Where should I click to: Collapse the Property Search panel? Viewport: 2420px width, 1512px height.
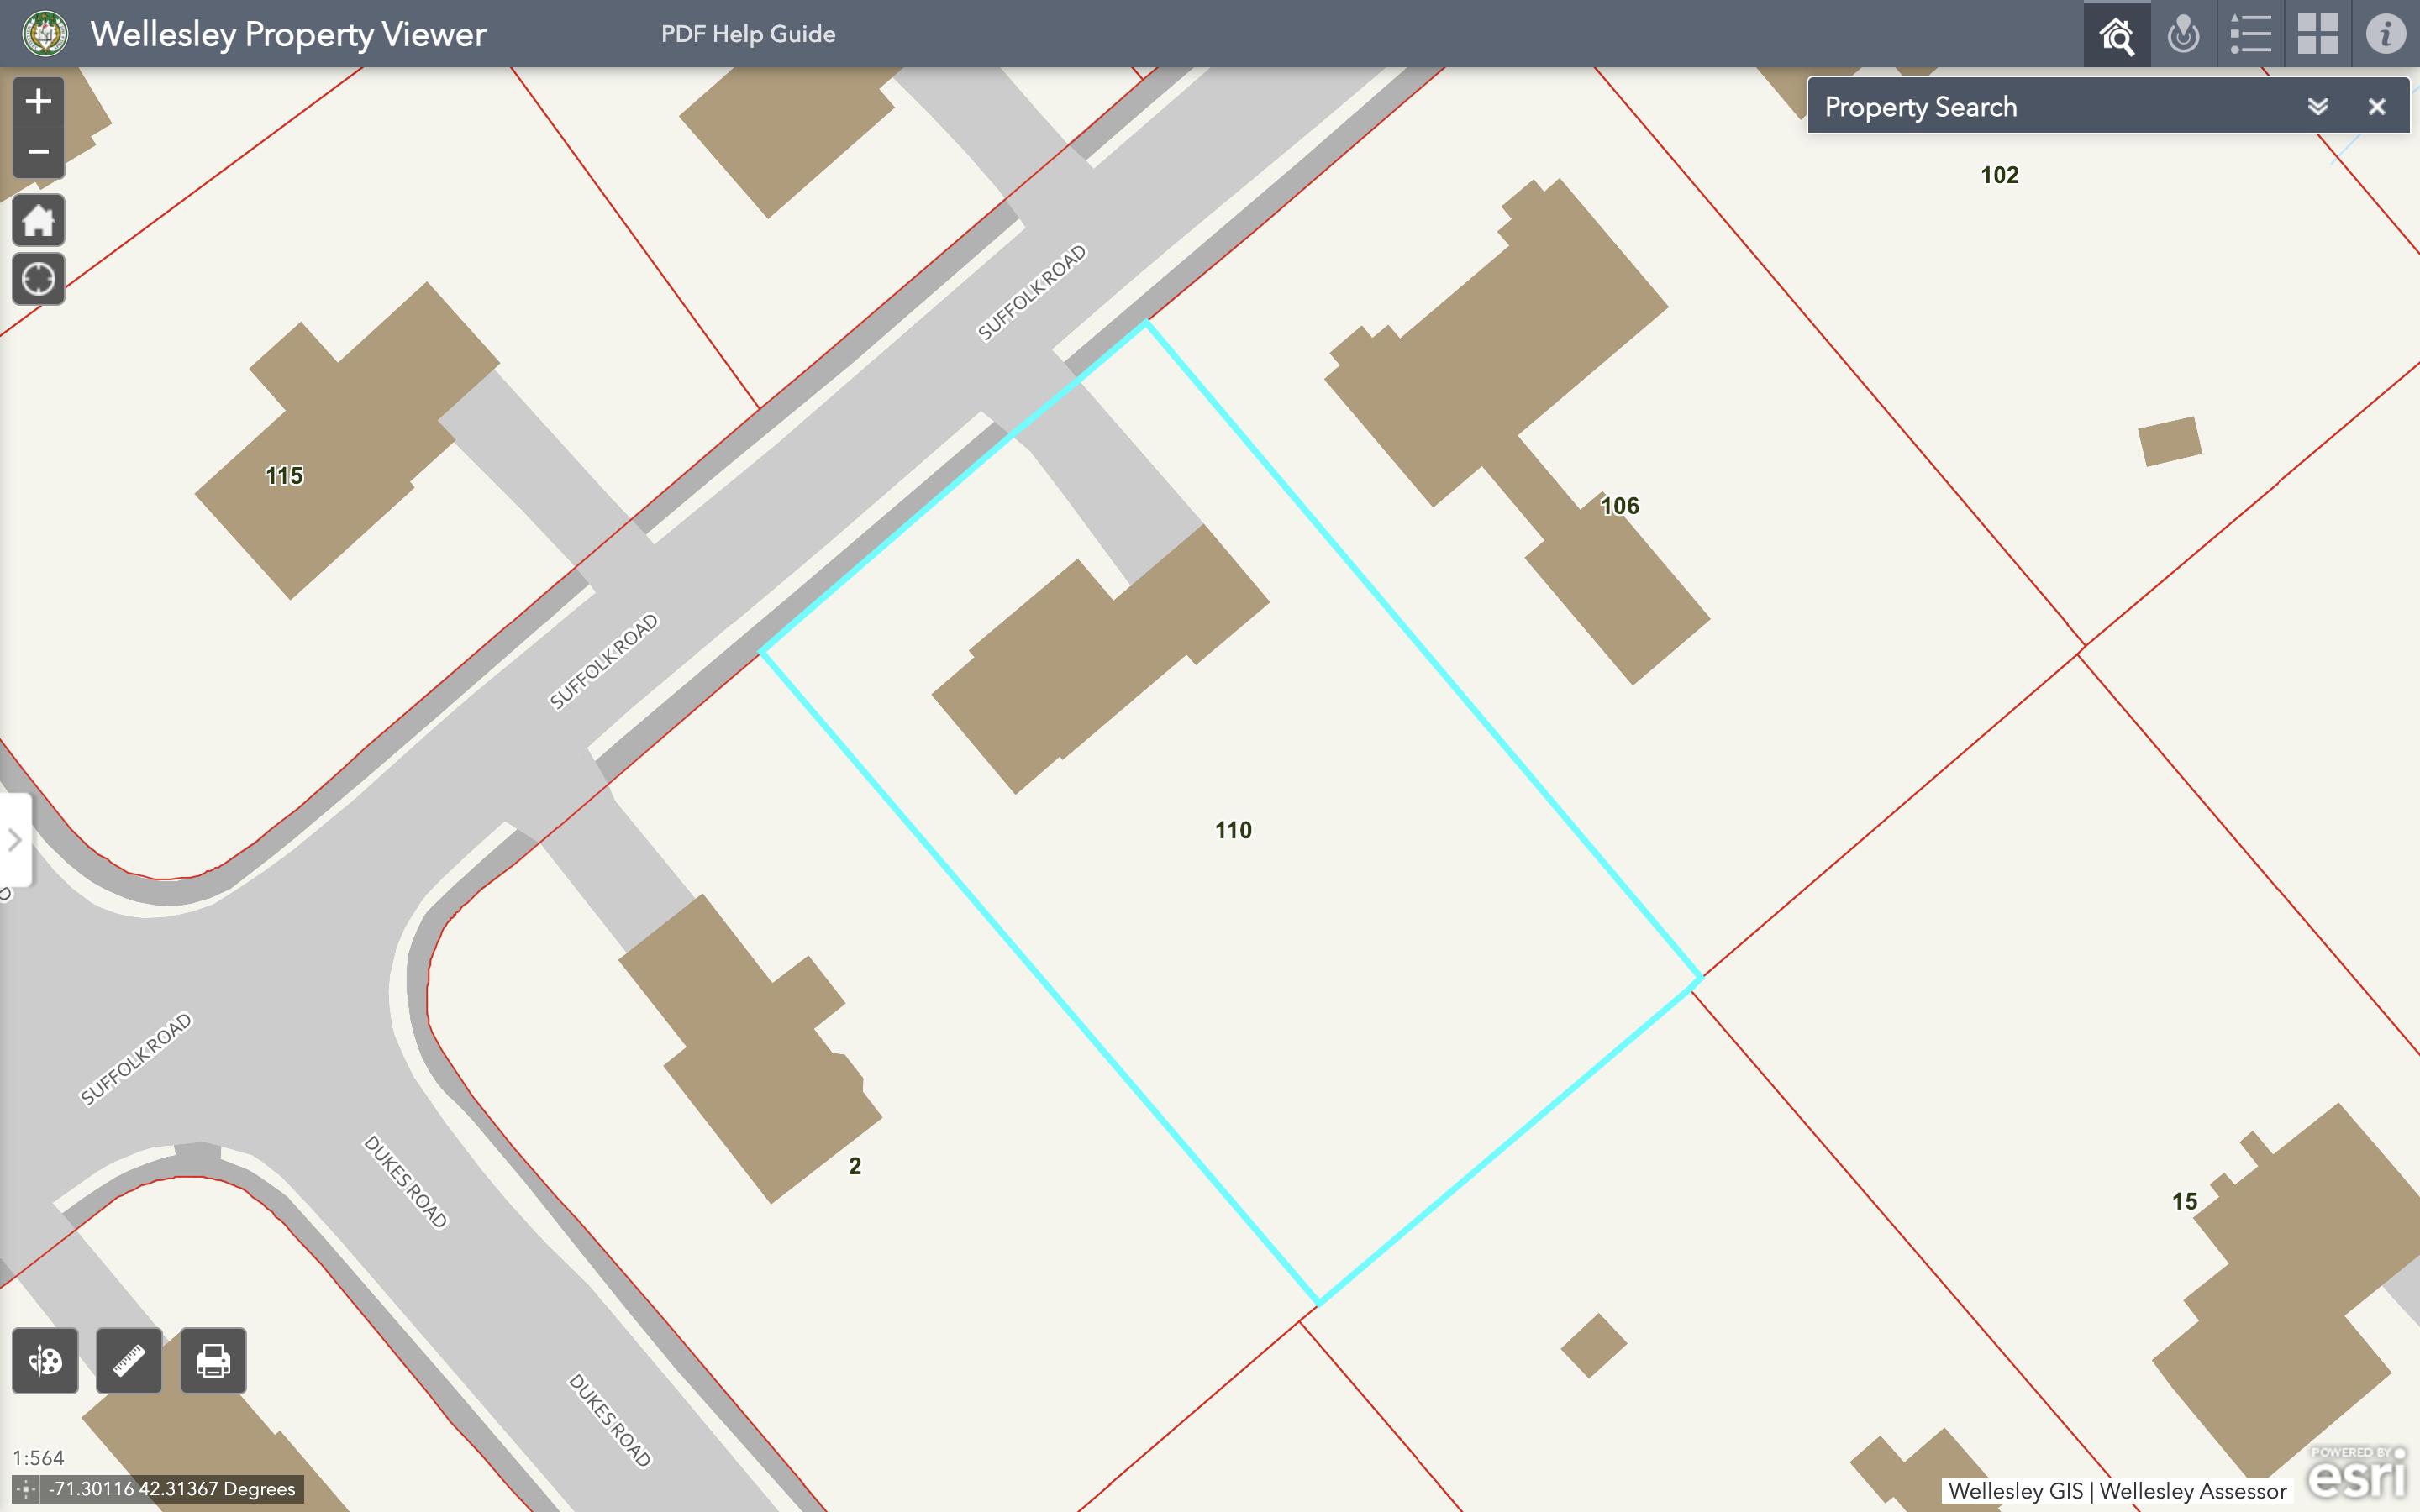(x=2317, y=107)
